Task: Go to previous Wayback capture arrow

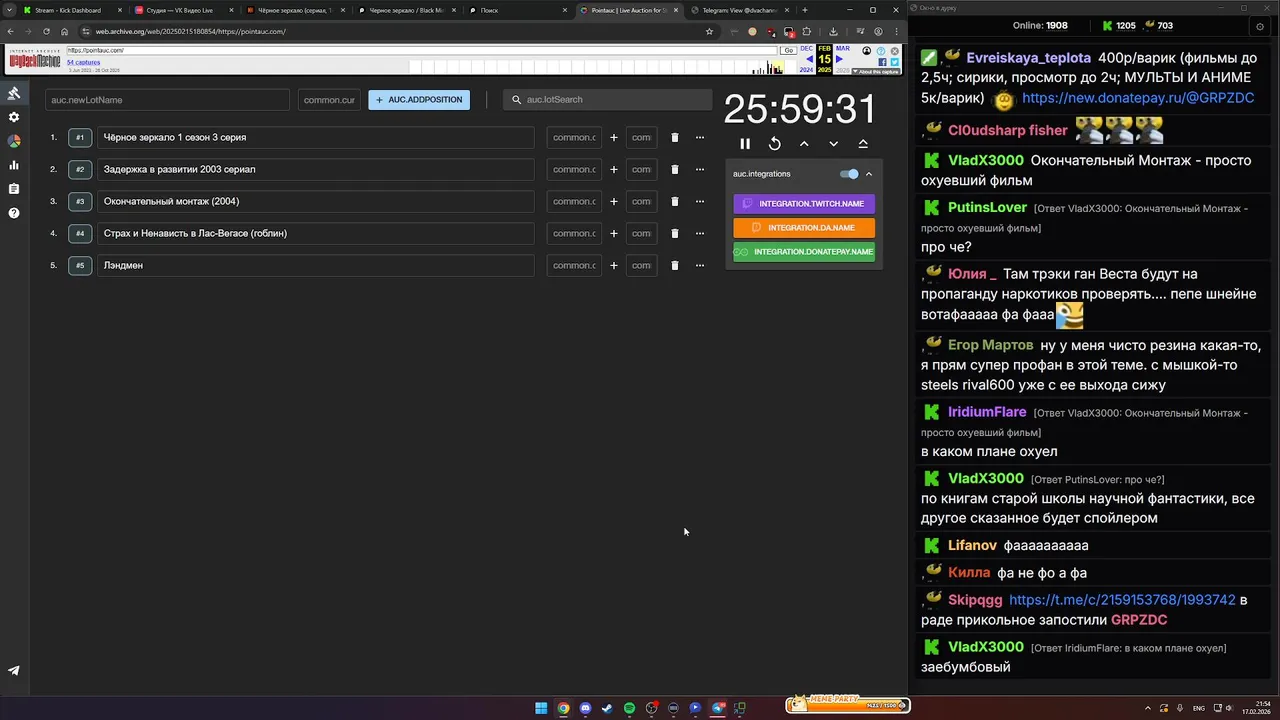Action: [x=810, y=59]
